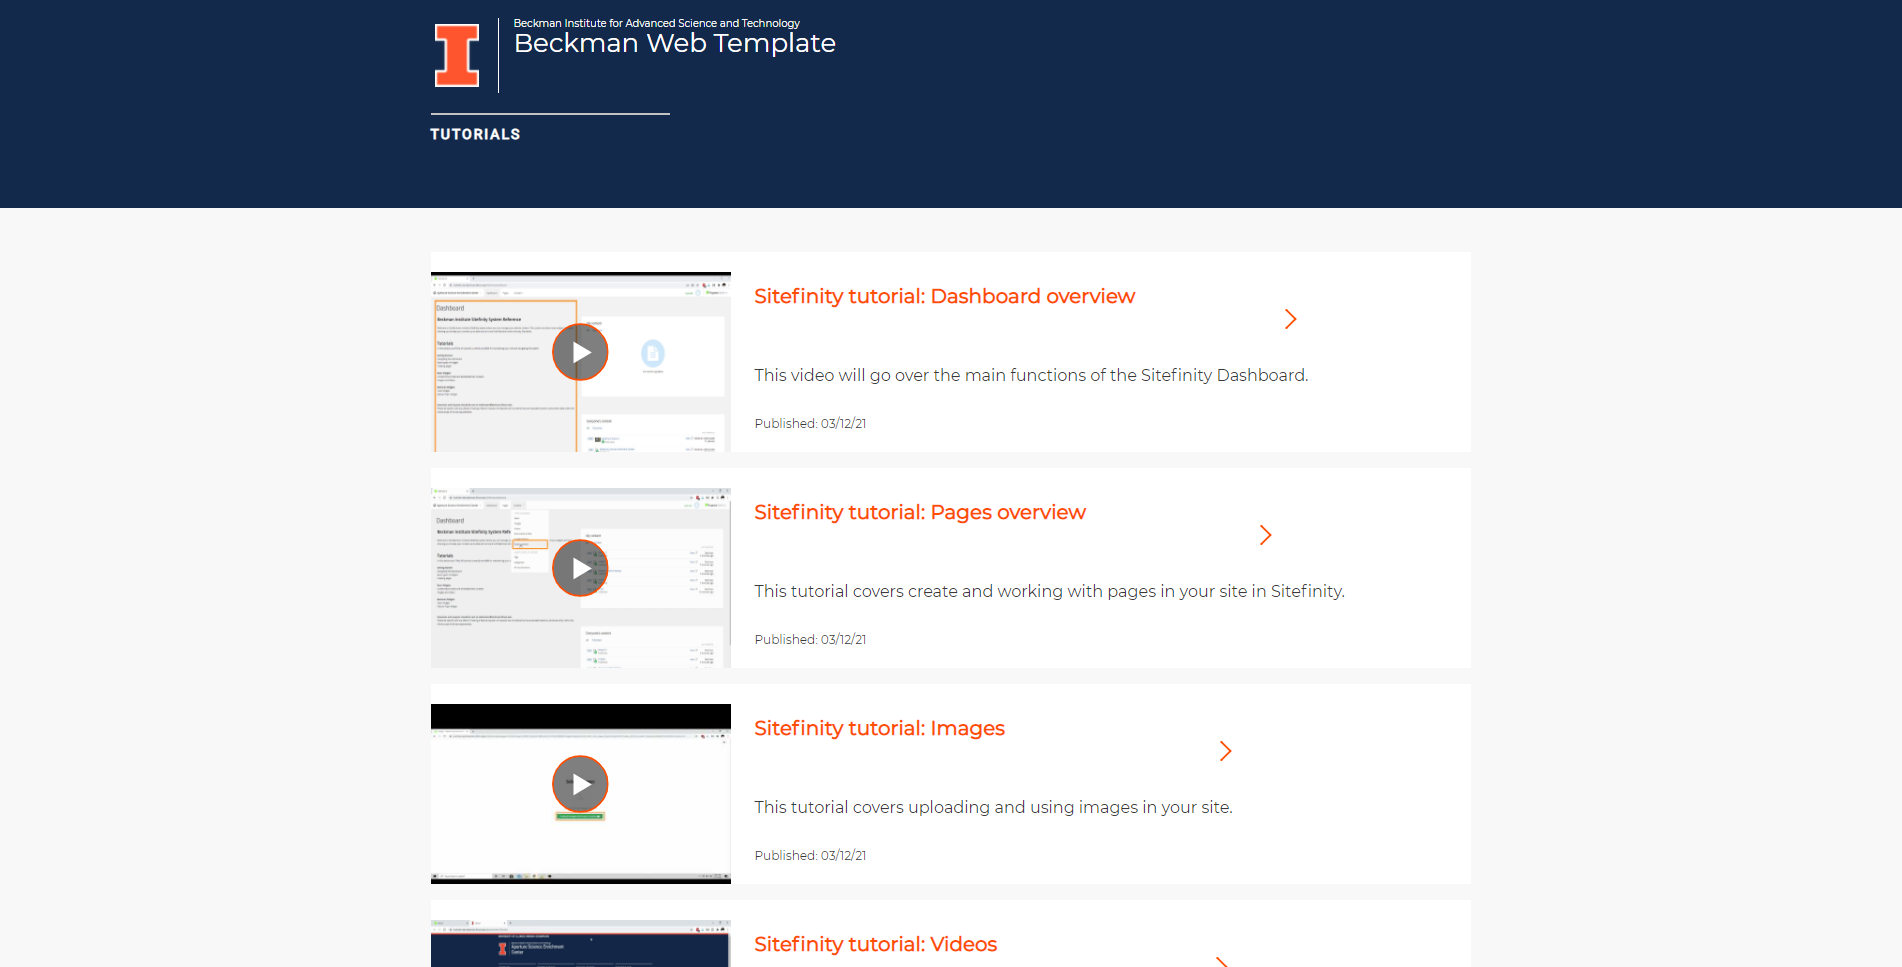Select the Images tutorial description text

(993, 807)
